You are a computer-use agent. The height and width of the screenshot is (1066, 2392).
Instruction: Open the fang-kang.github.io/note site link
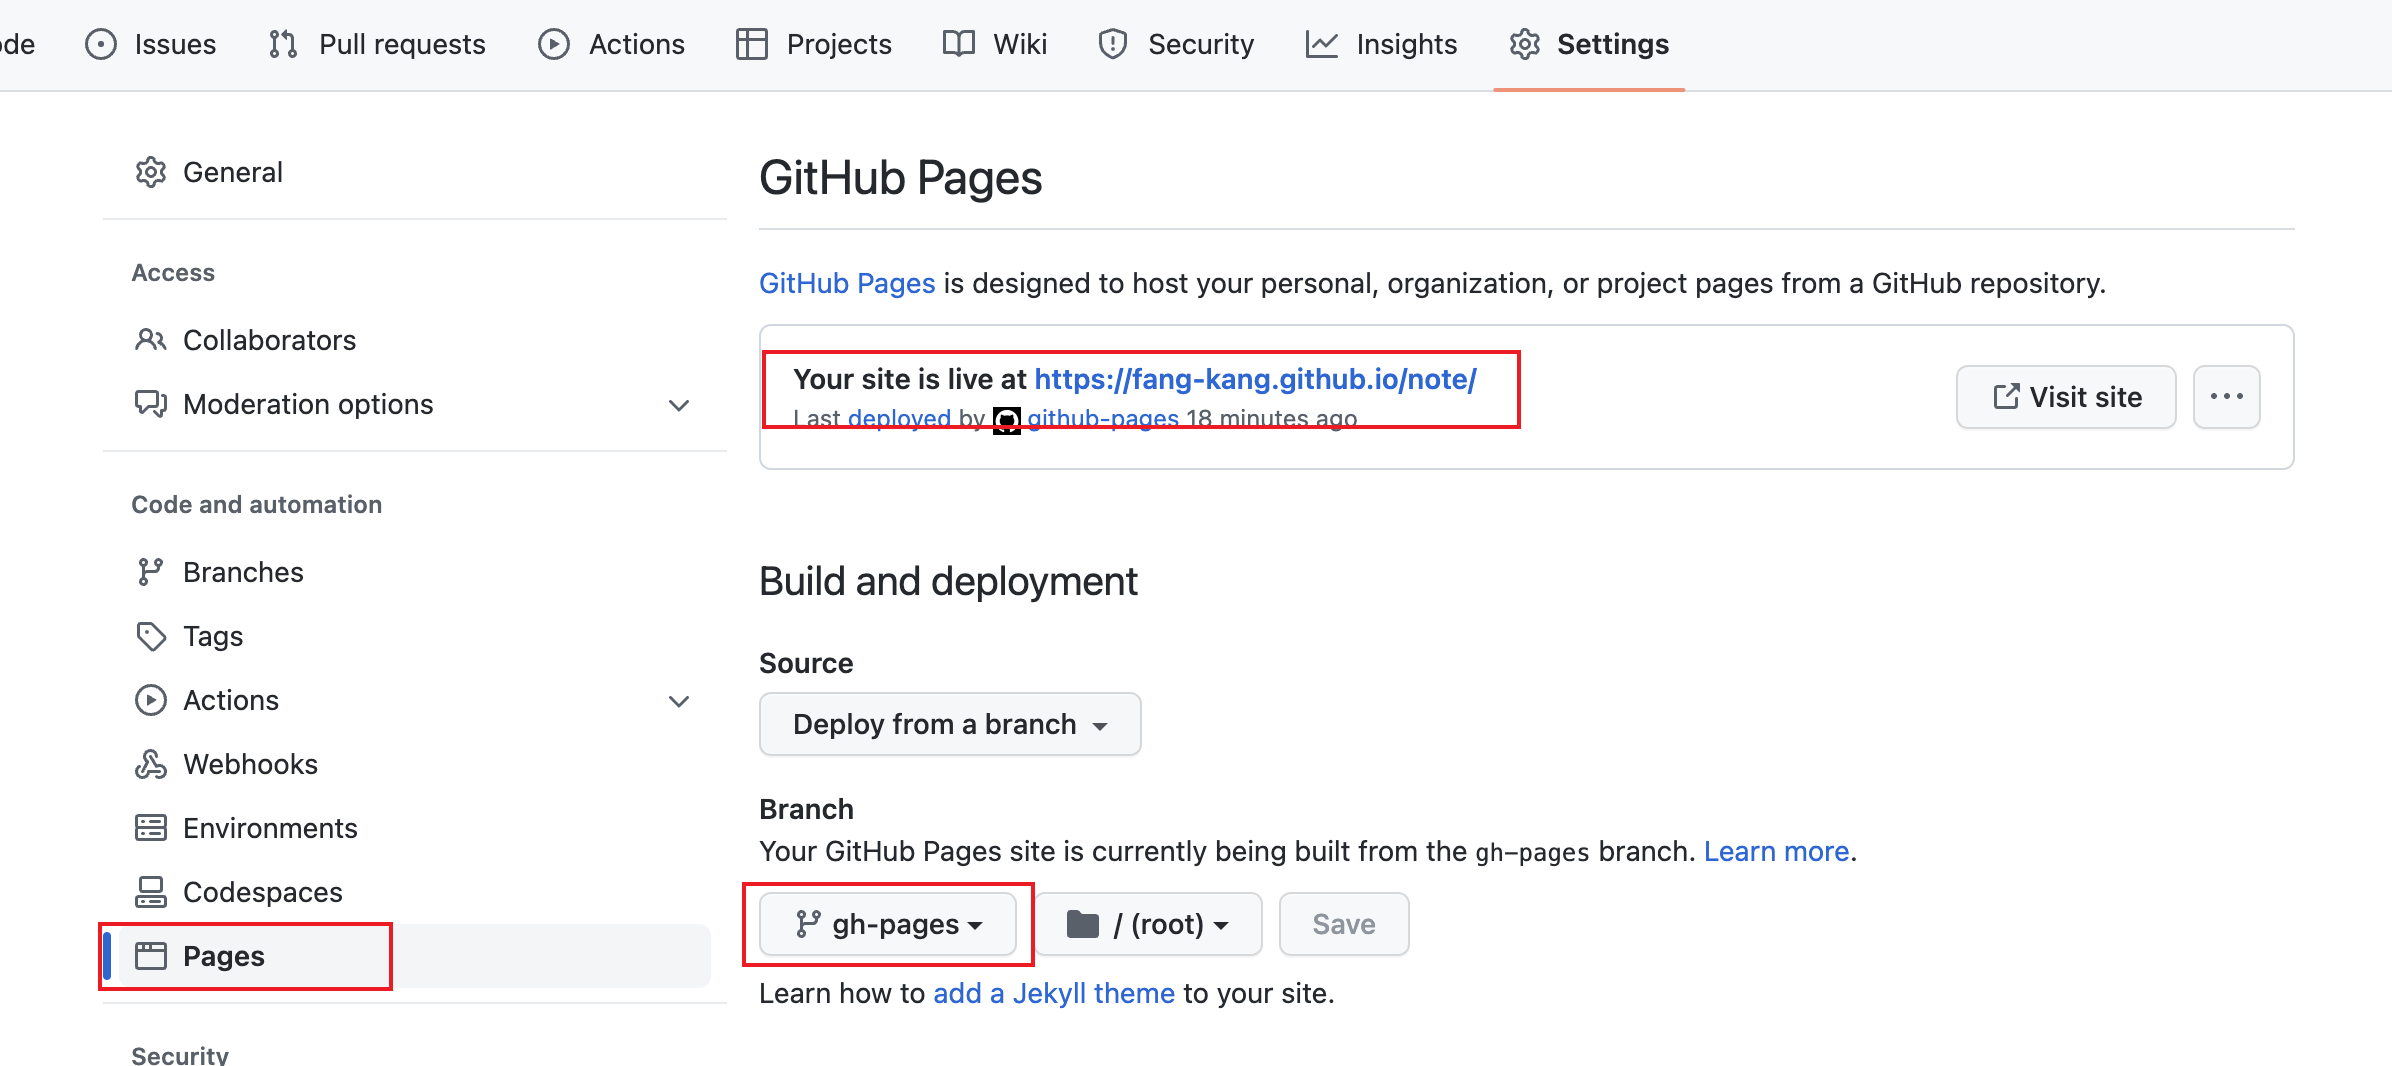[x=1255, y=379]
